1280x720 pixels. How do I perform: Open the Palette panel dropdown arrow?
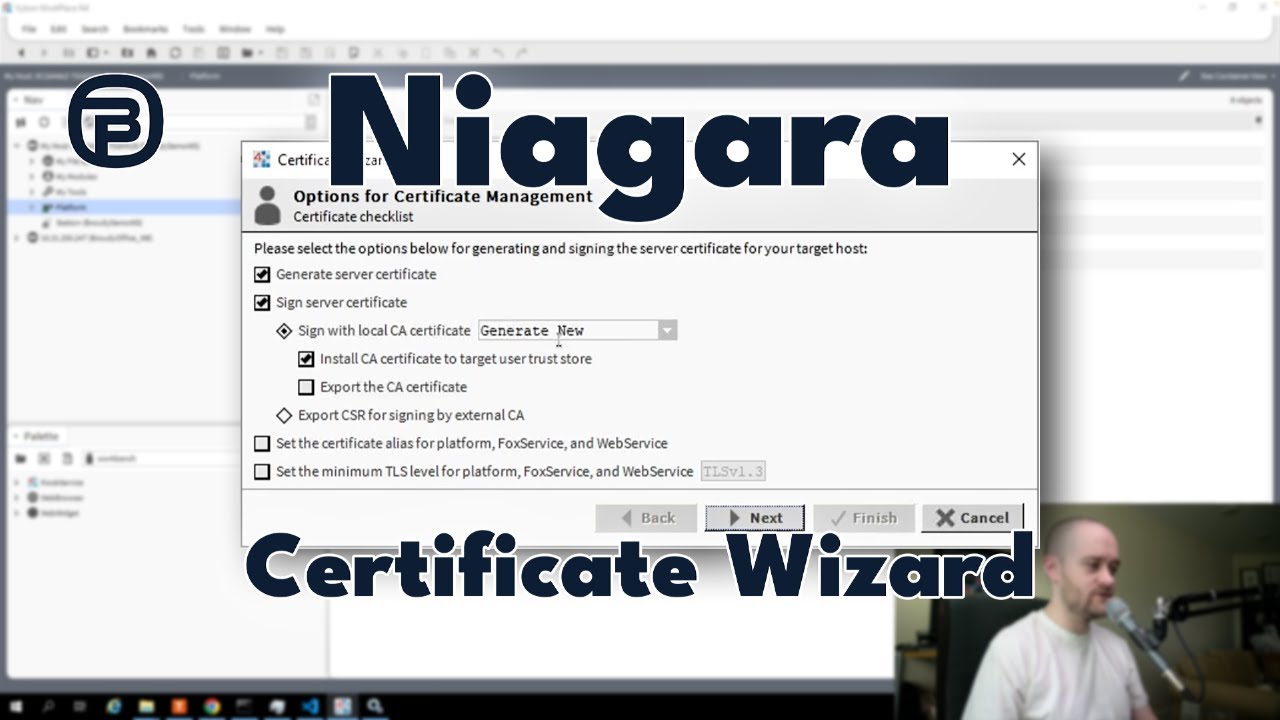15,436
